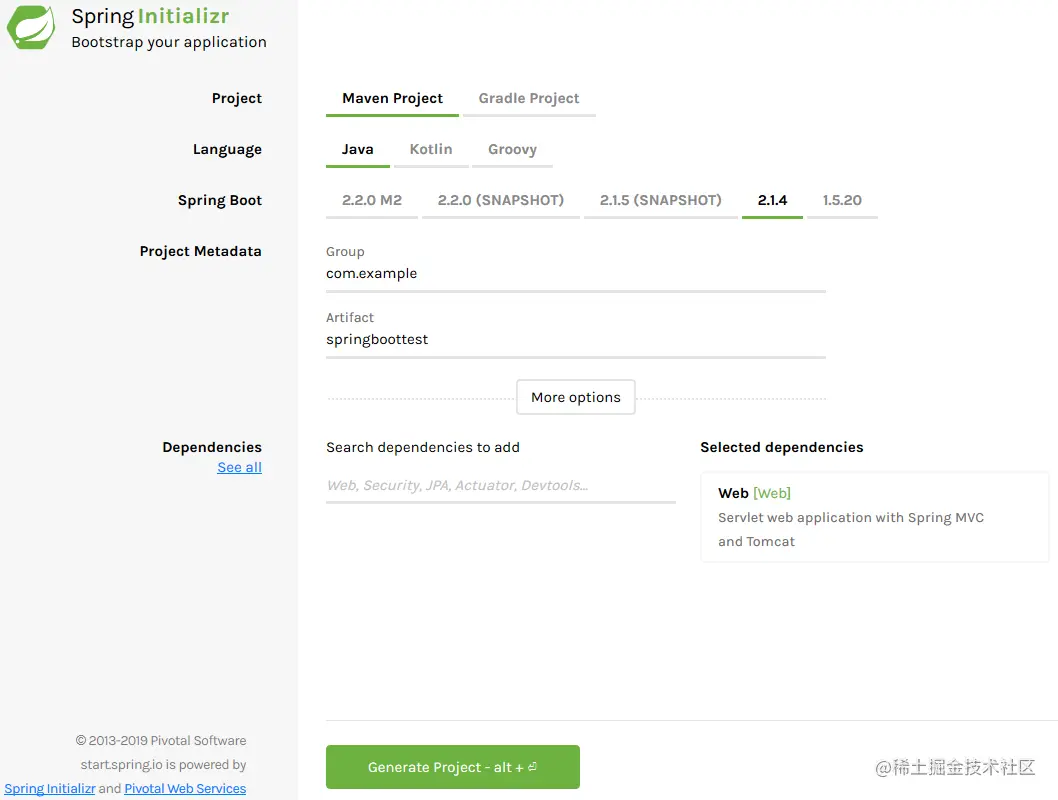1058x800 pixels.
Task: Click the Spring Initializr title text
Action: click(x=150, y=16)
